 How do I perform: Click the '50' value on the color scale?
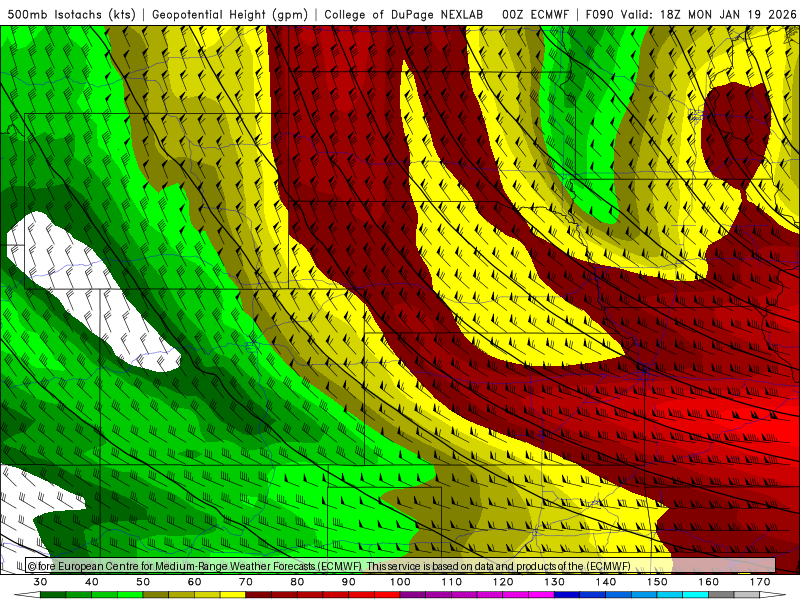[143, 582]
